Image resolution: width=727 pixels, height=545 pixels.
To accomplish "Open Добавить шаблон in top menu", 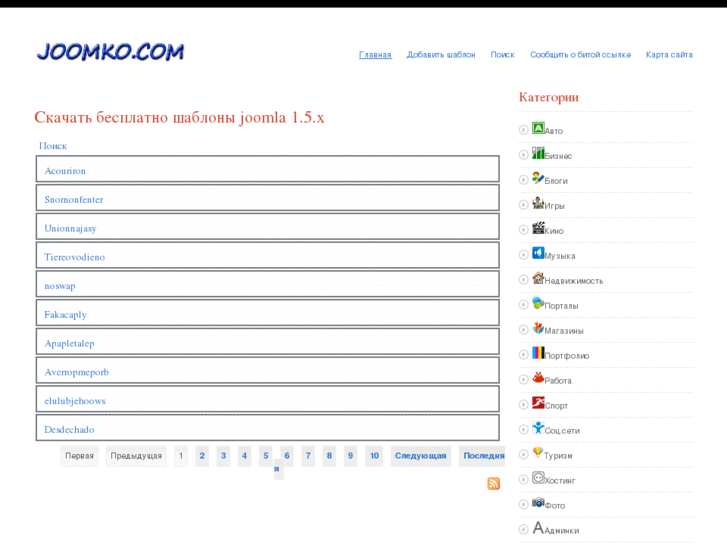I will click(441, 55).
